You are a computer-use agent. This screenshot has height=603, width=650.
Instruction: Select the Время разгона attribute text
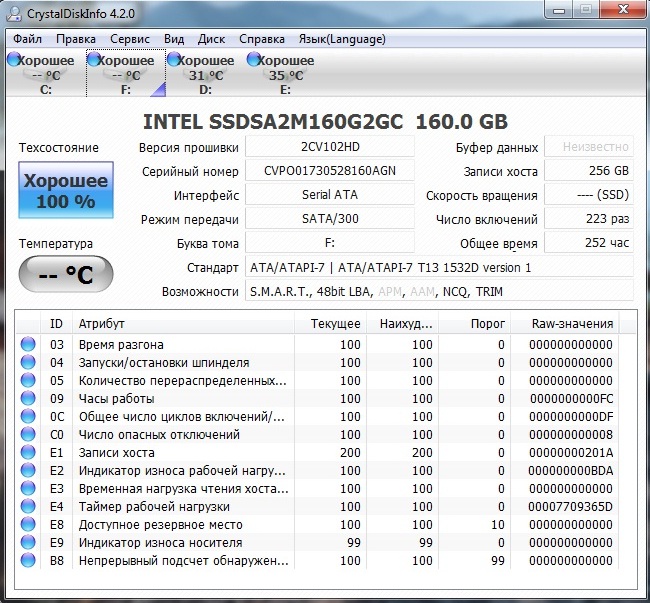121,345
